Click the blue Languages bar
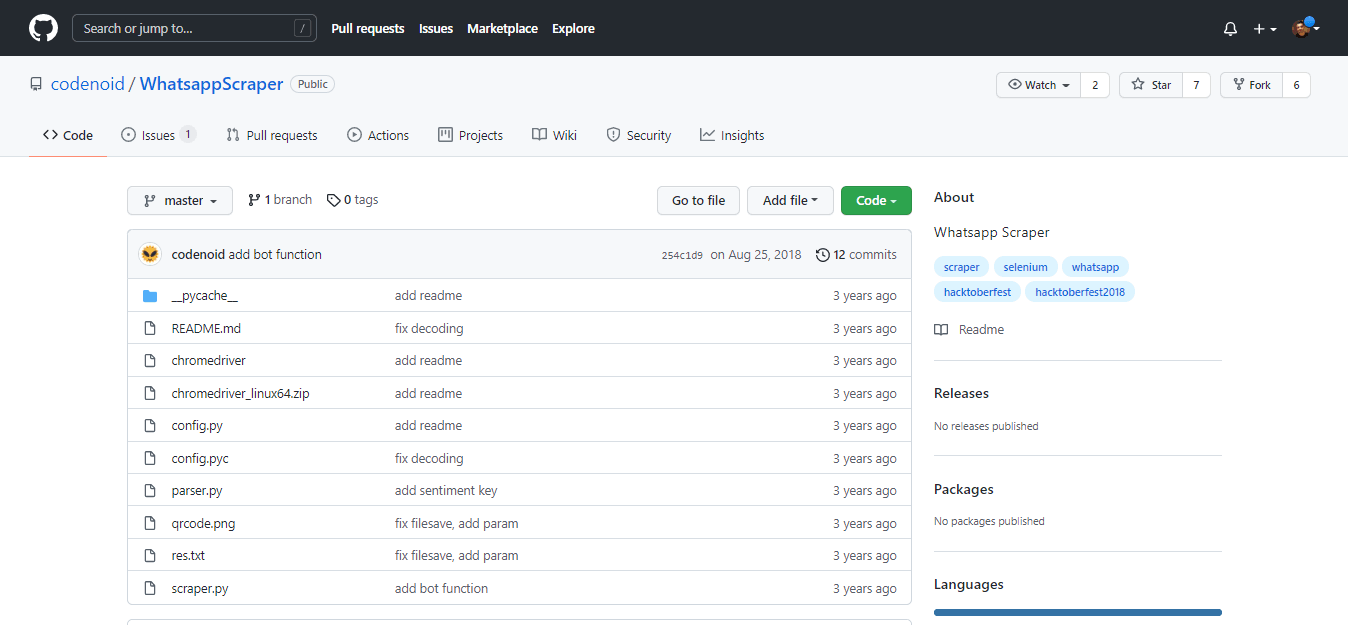The image size is (1348, 625). [1077, 612]
